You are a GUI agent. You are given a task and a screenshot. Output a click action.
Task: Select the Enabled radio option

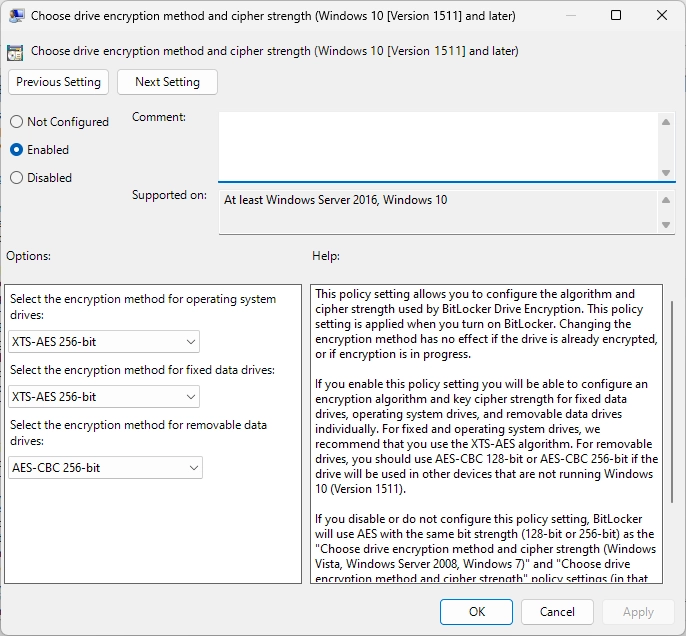(x=17, y=150)
